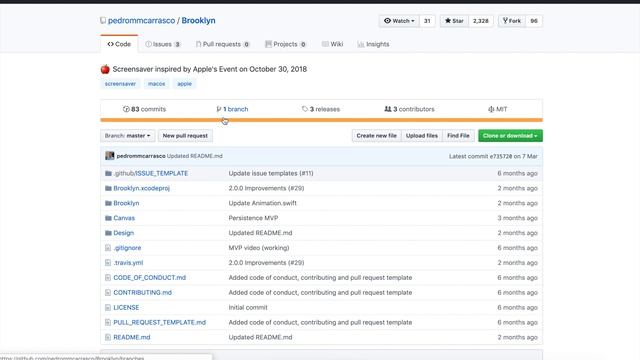The height and width of the screenshot is (360, 640).
Task: Open the PULL_REQUEST_TEMPLATE.md file
Action: coord(160,322)
